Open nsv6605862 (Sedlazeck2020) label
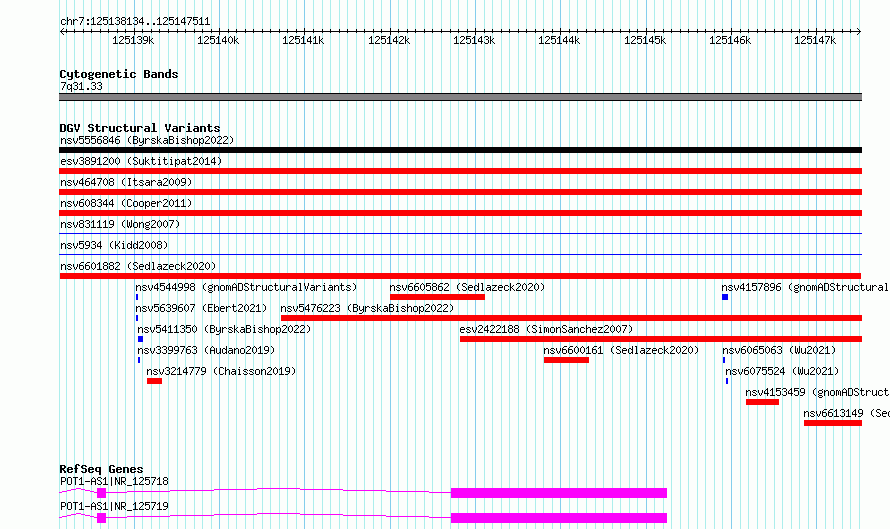This screenshot has width=890, height=529. click(467, 287)
